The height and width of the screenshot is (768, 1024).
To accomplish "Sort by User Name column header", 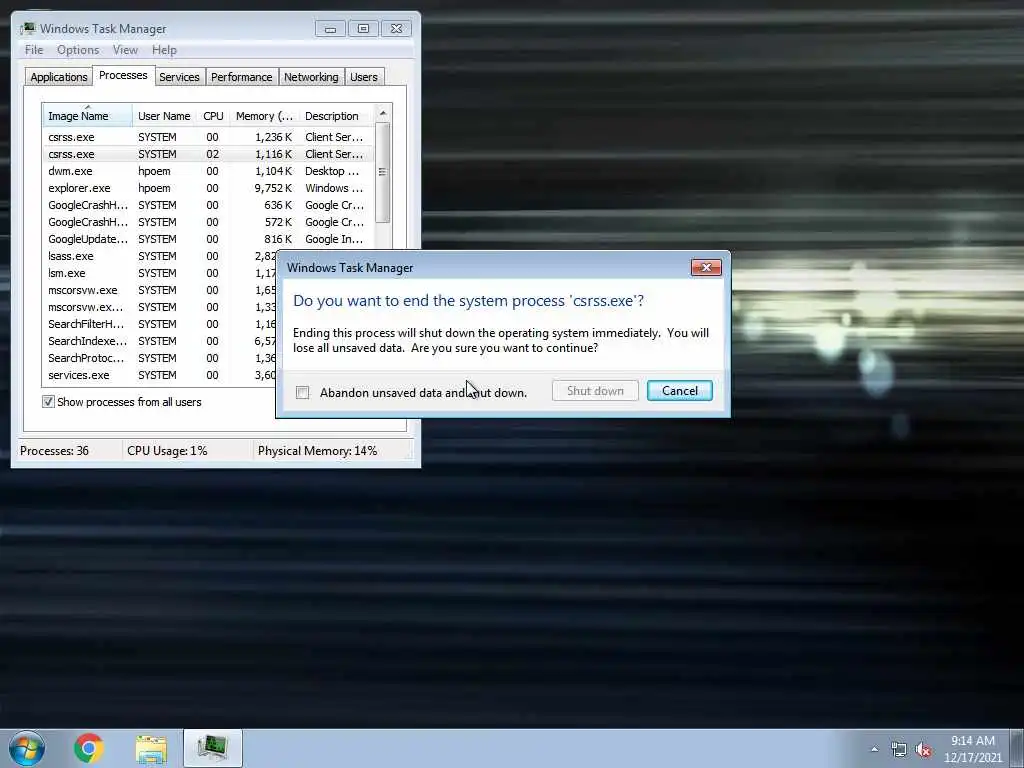I will click(164, 116).
